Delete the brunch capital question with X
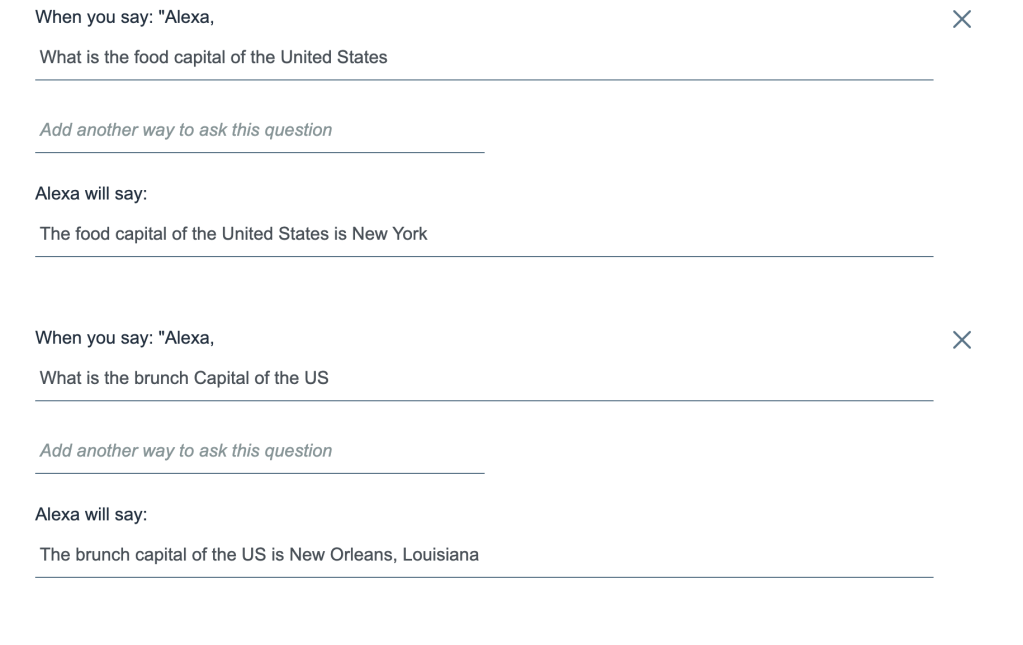Screen dimensions: 1023x645 [962, 340]
